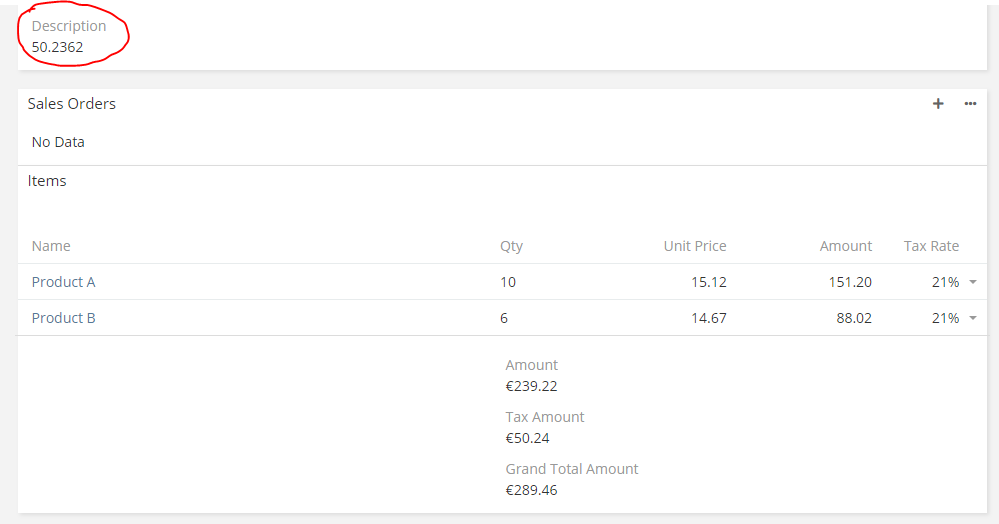
Task: Click the Amount column header
Action: click(x=845, y=246)
